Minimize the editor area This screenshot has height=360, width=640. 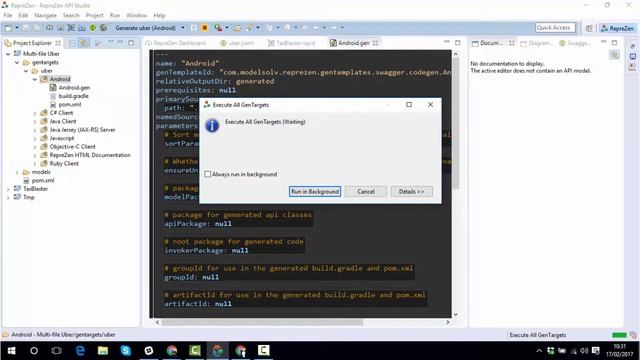pyautogui.click(x=447, y=42)
